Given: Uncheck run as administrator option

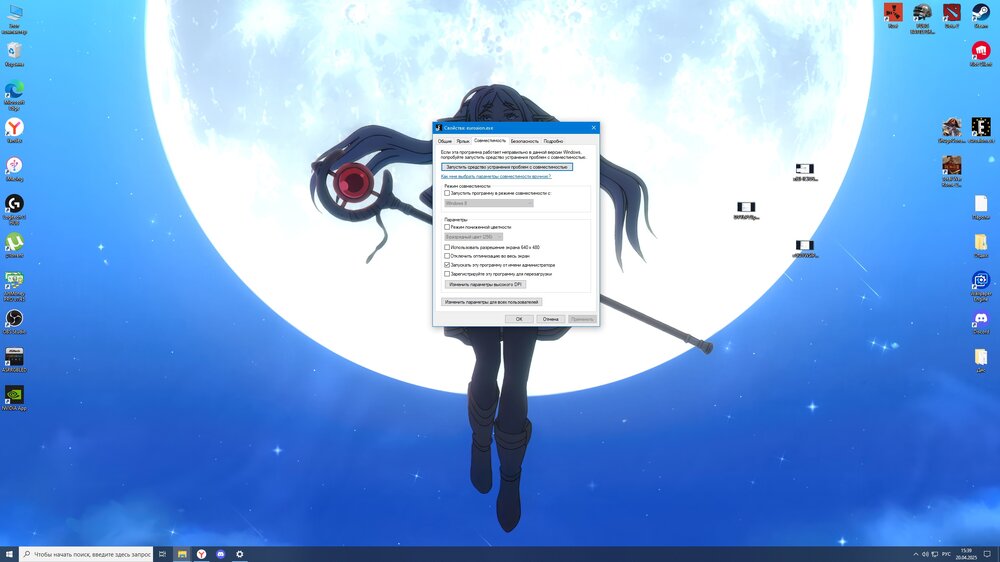Looking at the screenshot, I should [x=447, y=265].
